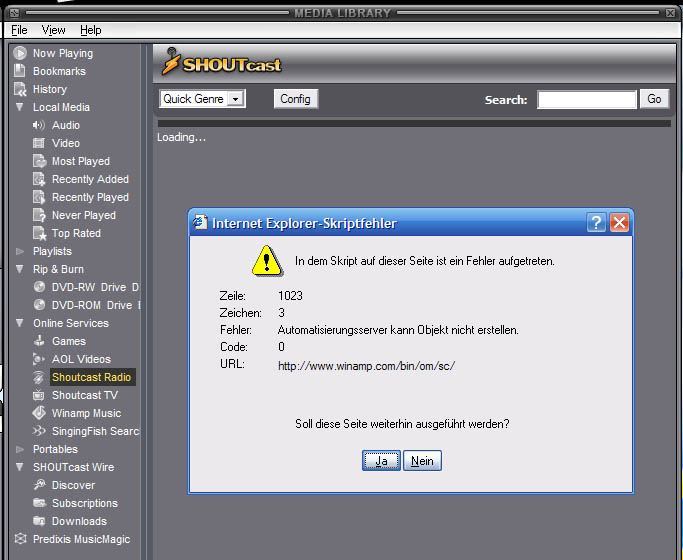Click the Games joystick icon
Viewport: 683px width, 560px height.
(39, 341)
